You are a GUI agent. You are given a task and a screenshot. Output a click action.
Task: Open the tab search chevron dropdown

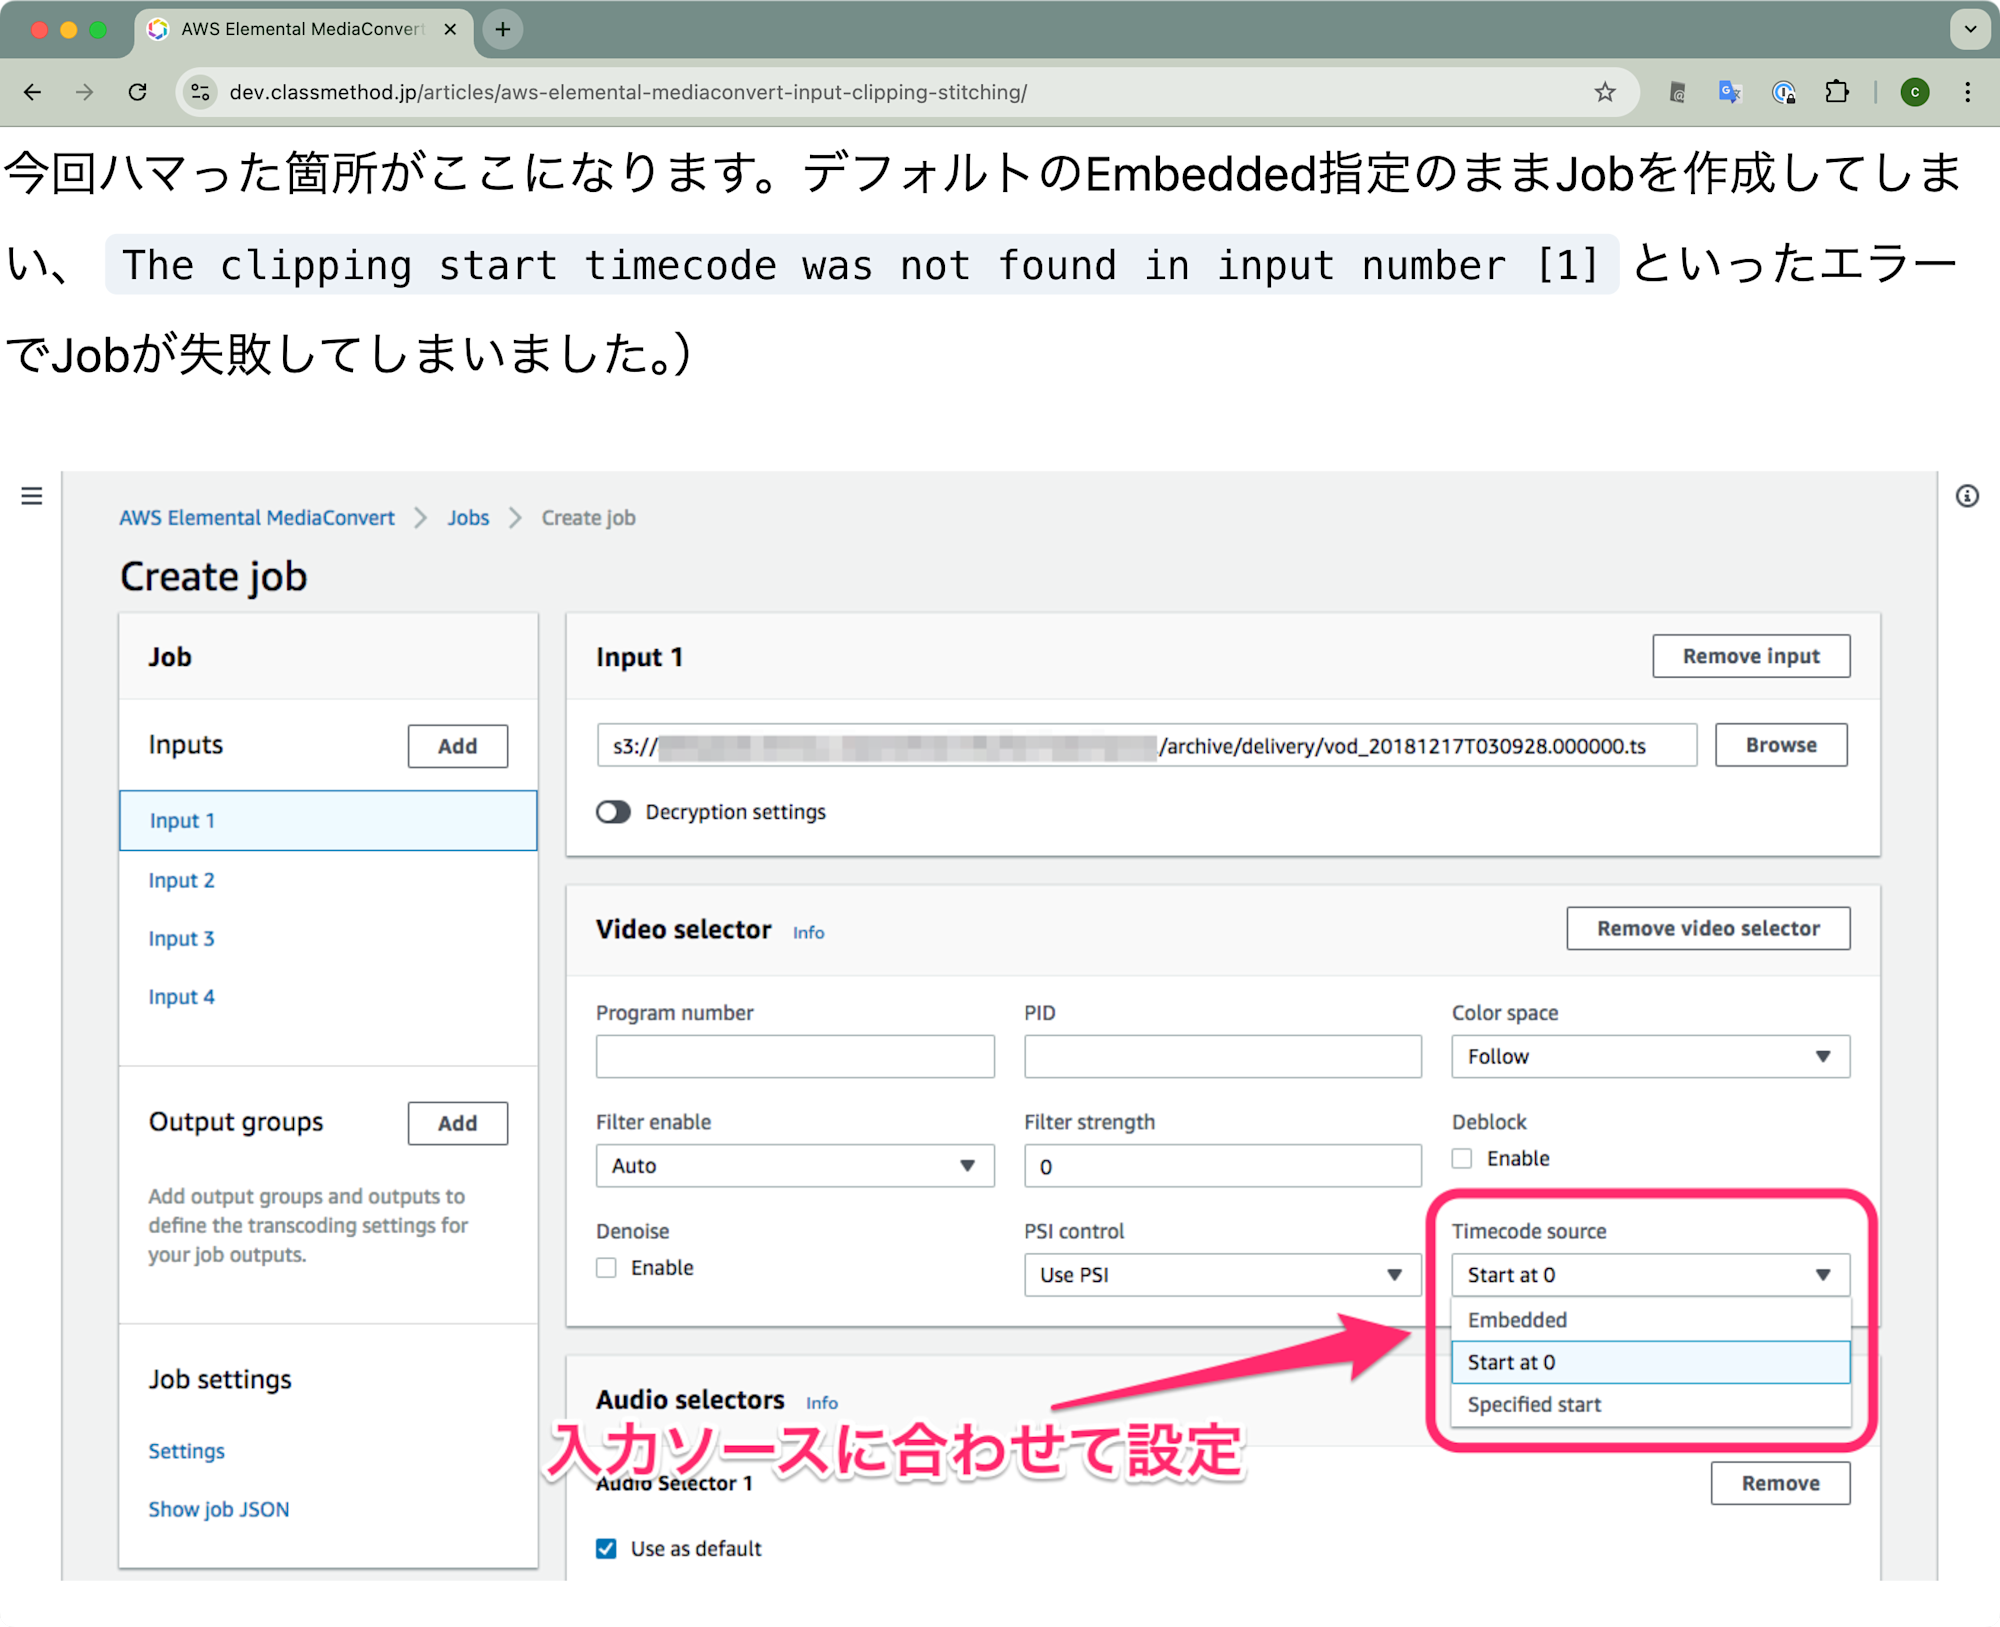tap(1970, 29)
